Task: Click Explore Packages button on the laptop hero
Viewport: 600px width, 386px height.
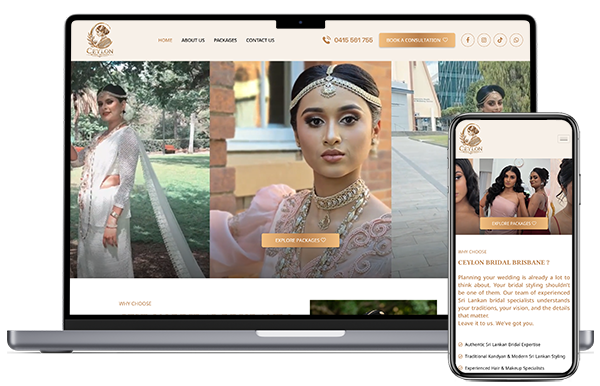Action: [300, 240]
